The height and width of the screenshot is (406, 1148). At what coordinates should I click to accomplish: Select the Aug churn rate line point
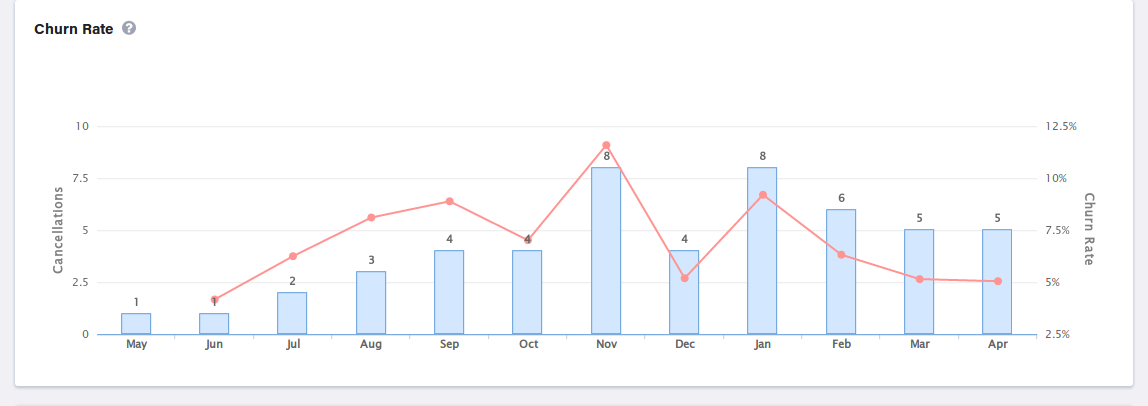click(x=371, y=218)
